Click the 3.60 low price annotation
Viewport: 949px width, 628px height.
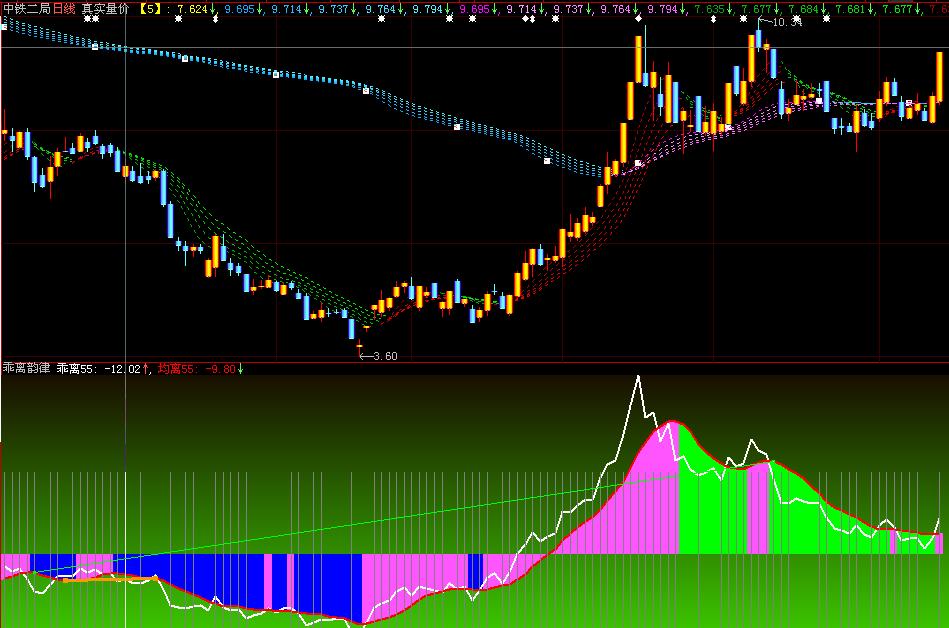pos(382,355)
